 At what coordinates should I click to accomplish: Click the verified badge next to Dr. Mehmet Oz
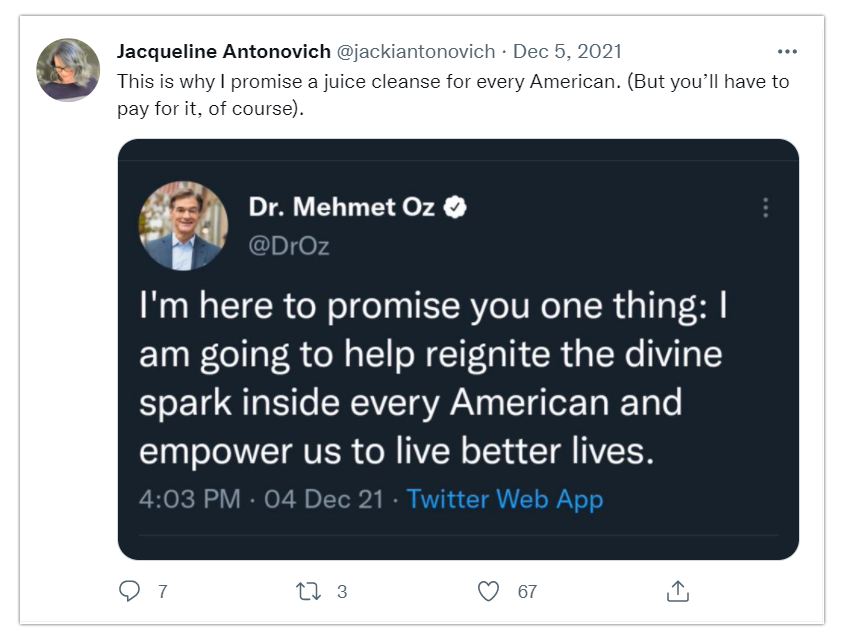coord(455,207)
